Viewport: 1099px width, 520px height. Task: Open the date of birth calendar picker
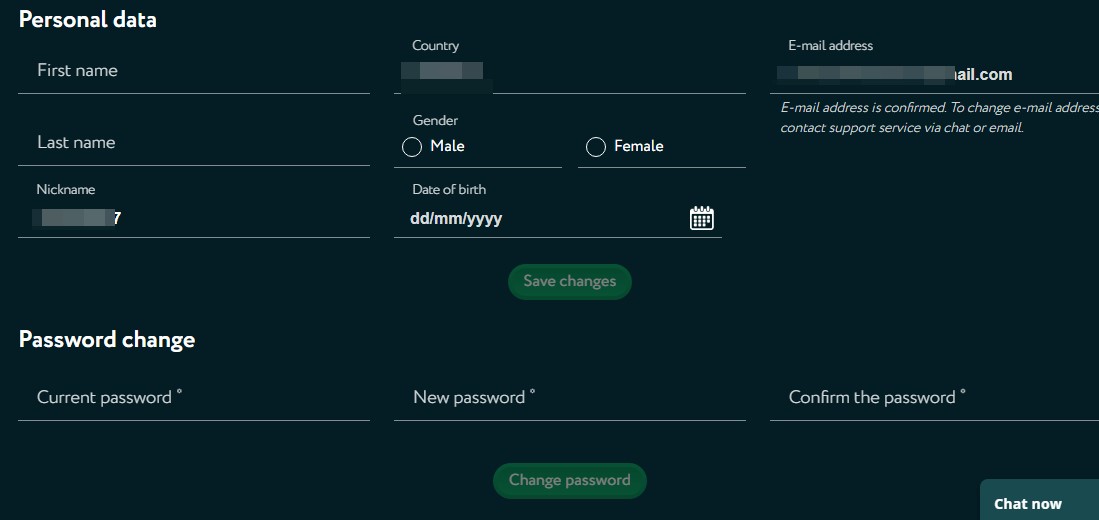coord(702,219)
